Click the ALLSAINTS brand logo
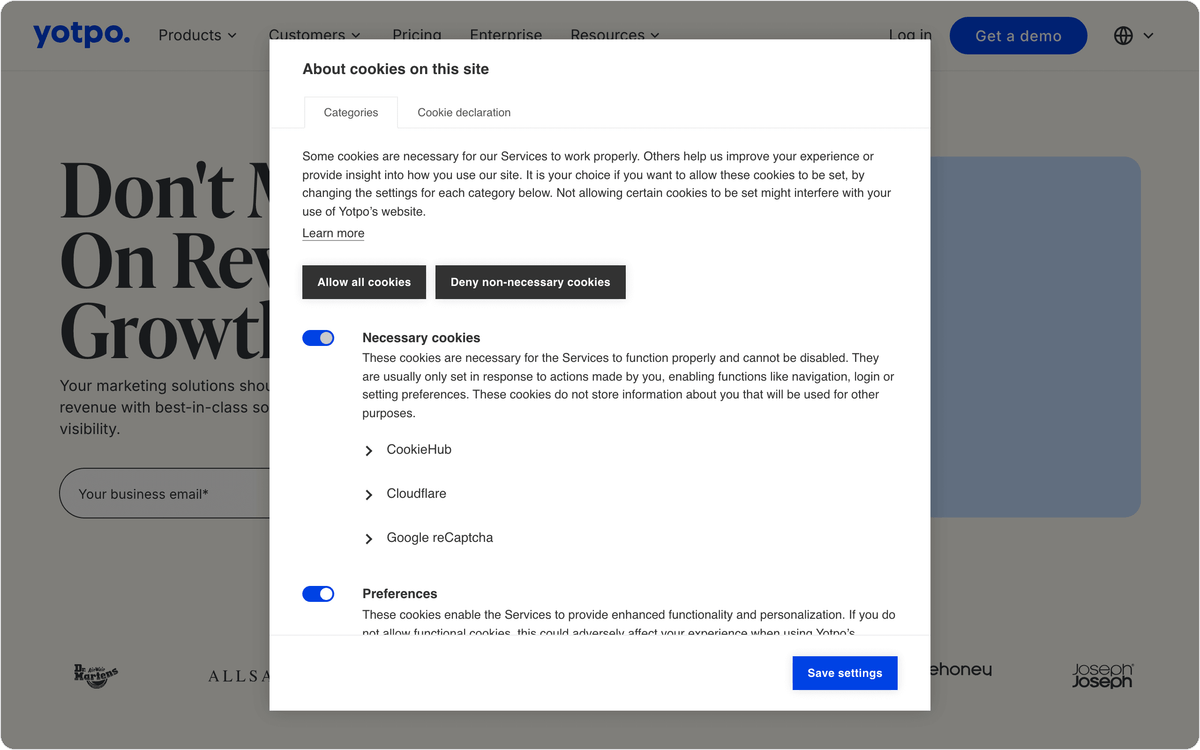This screenshot has width=1200, height=750. pos(239,677)
